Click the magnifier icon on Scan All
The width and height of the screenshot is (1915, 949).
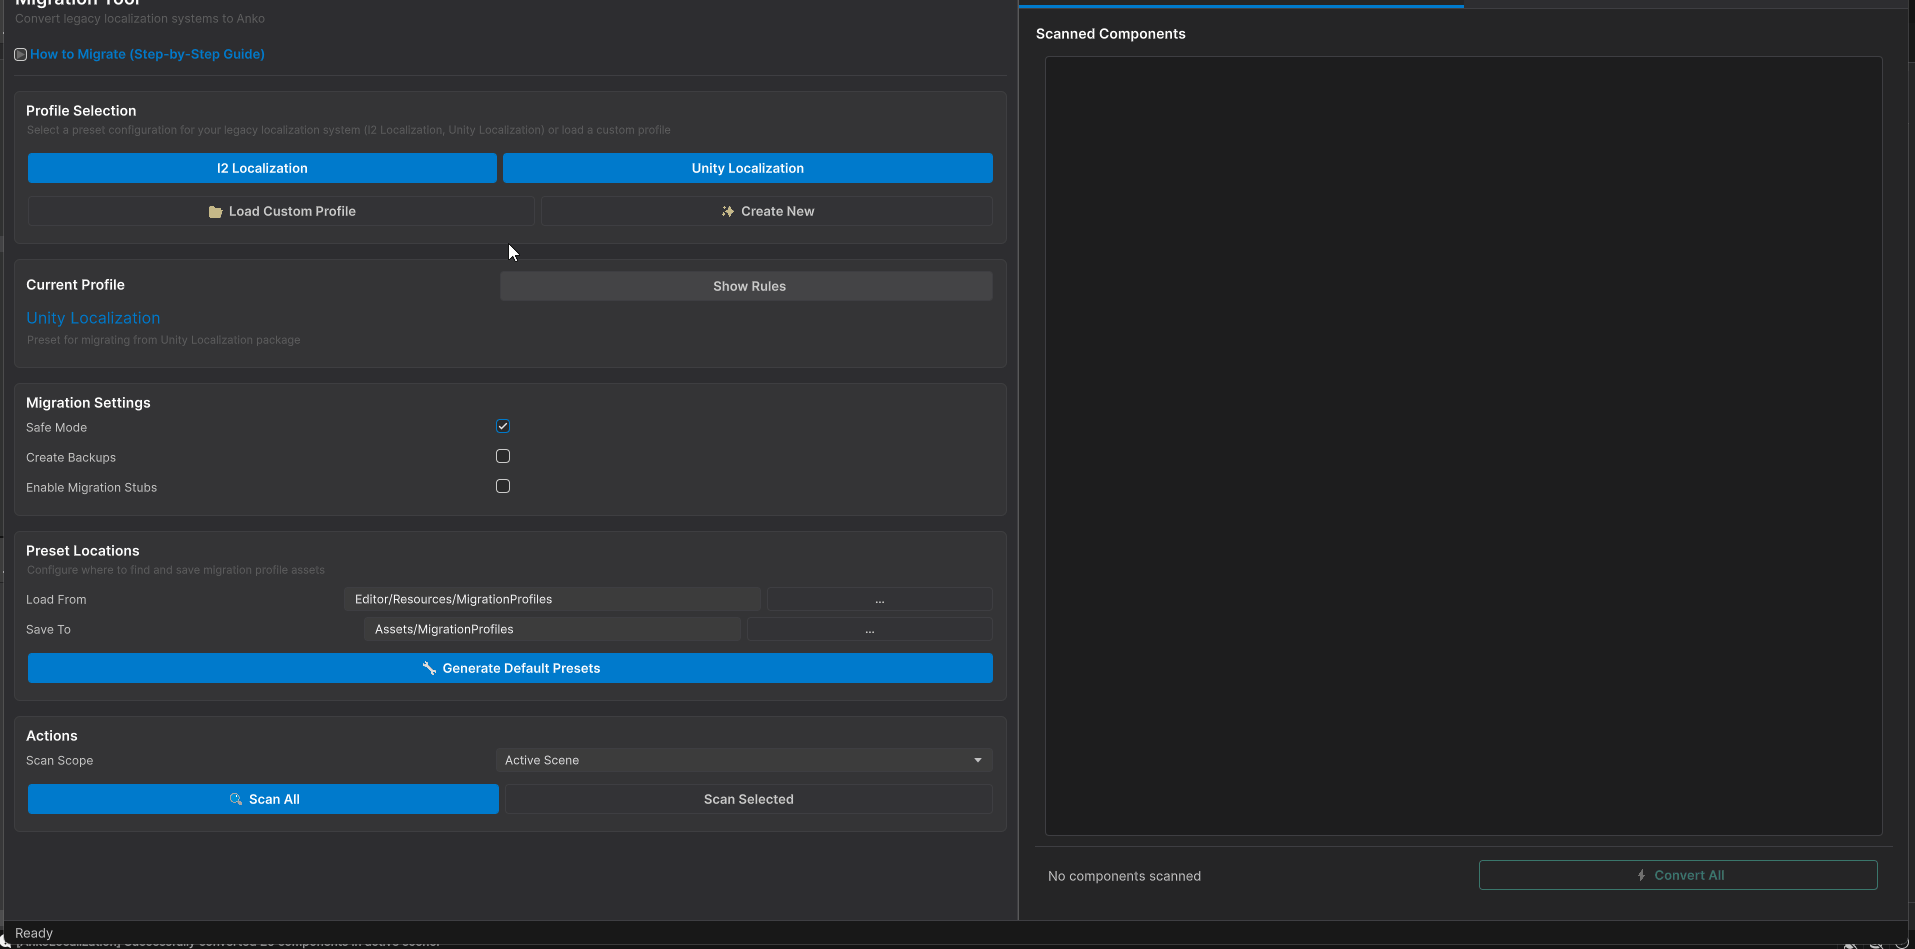tap(234, 799)
